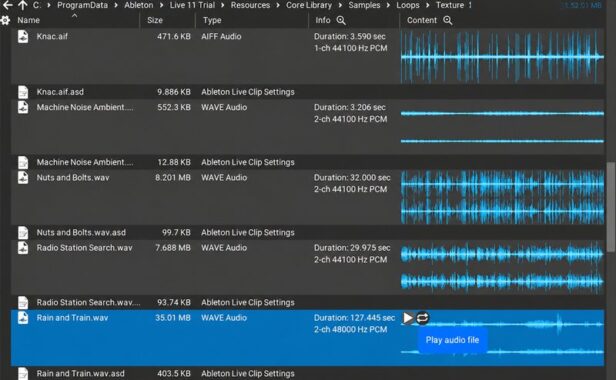Click the Content column header
This screenshot has height=380, width=616.
coord(422,20)
